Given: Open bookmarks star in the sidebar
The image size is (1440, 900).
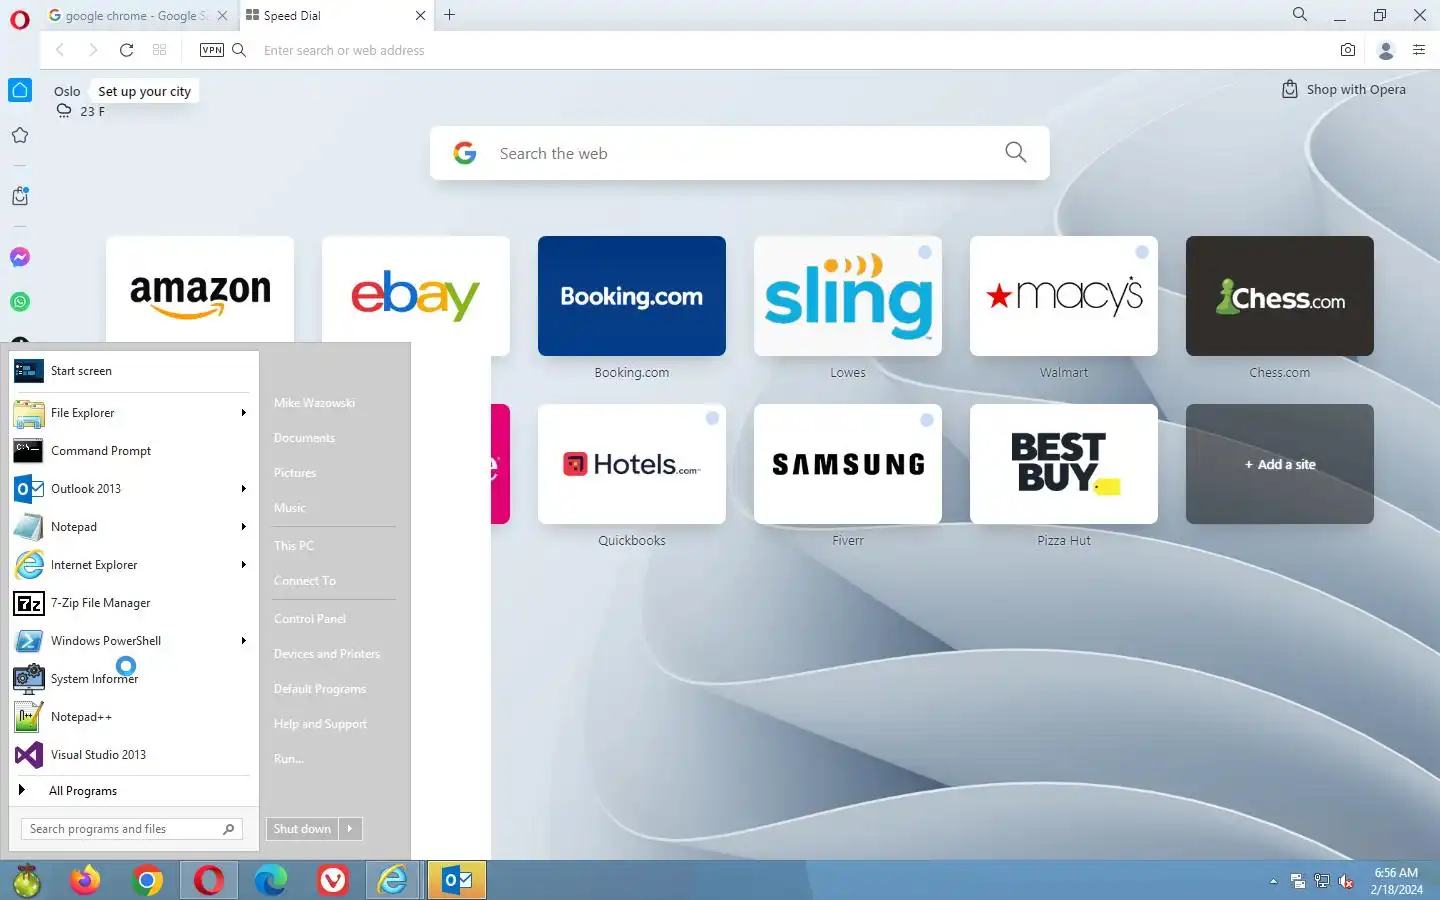Looking at the screenshot, I should coord(20,136).
